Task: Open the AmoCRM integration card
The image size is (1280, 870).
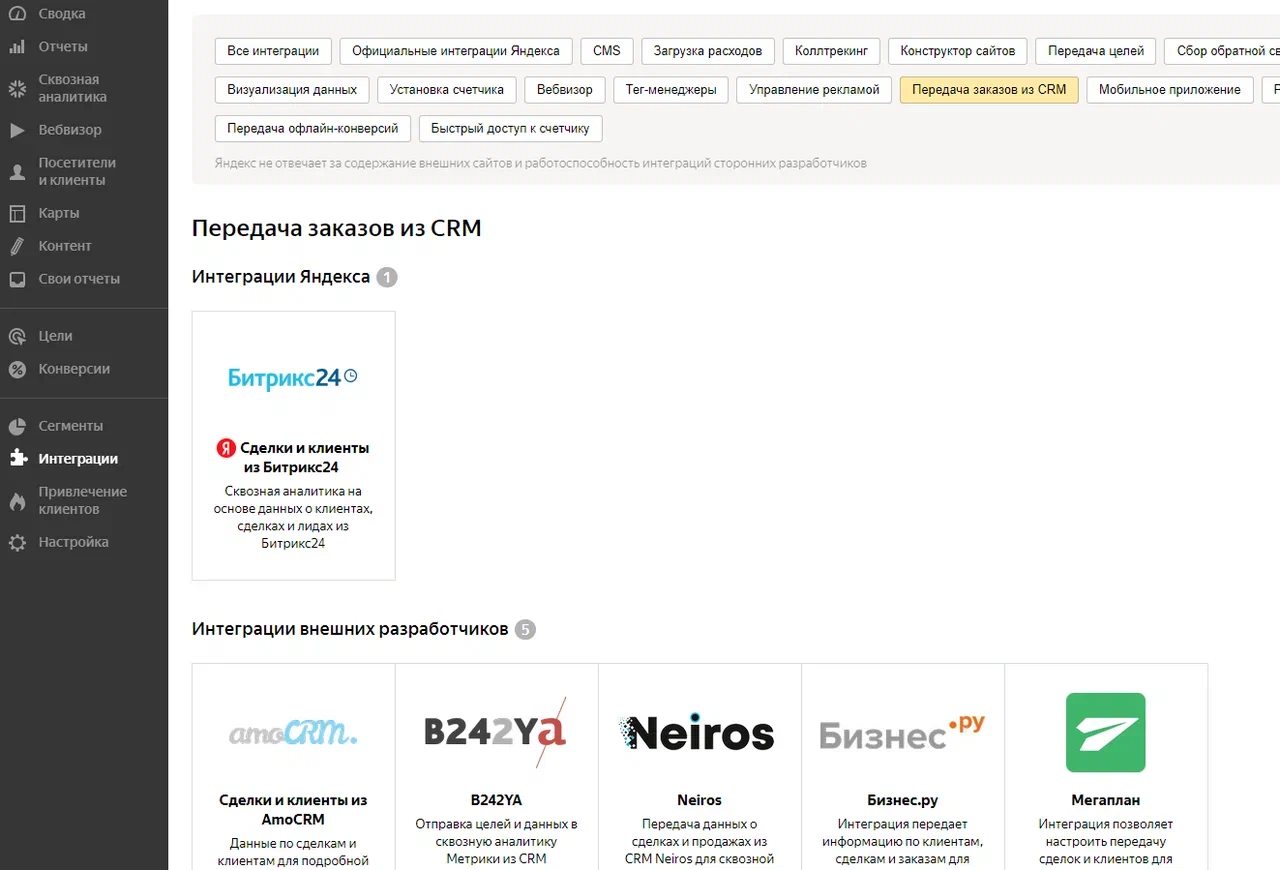Action: tap(293, 765)
